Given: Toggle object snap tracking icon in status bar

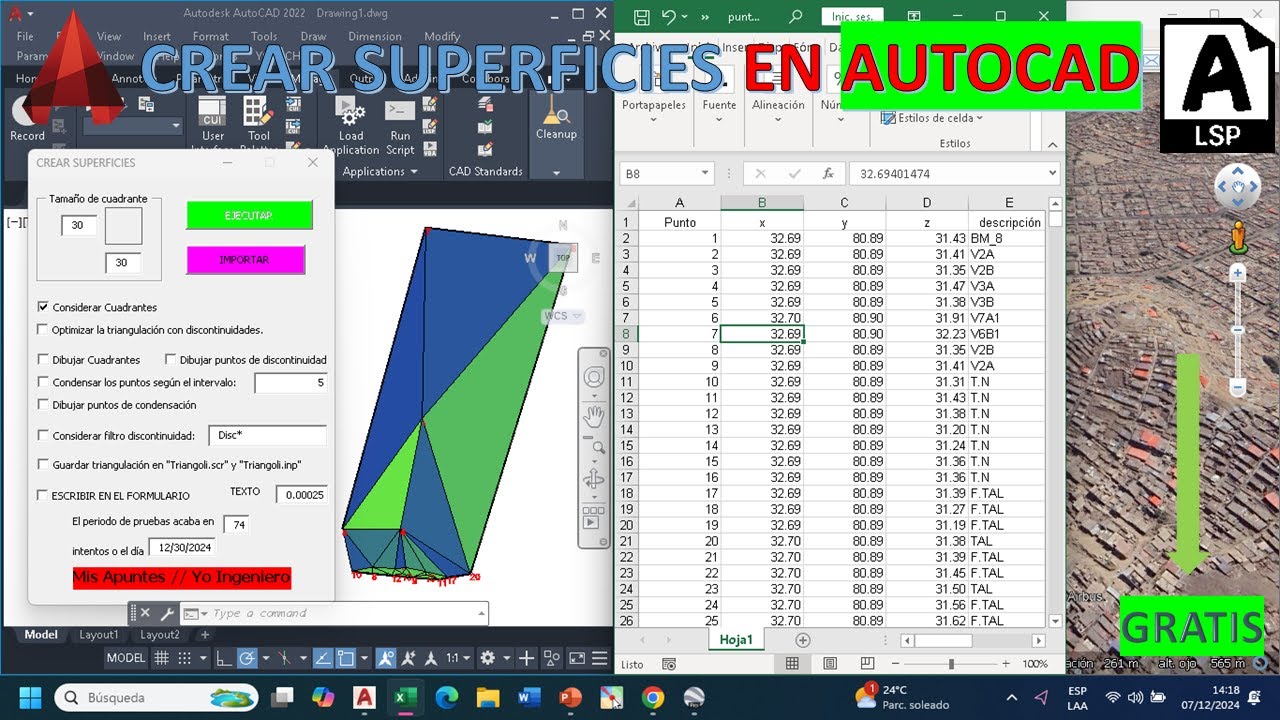Looking at the screenshot, I should pos(323,658).
